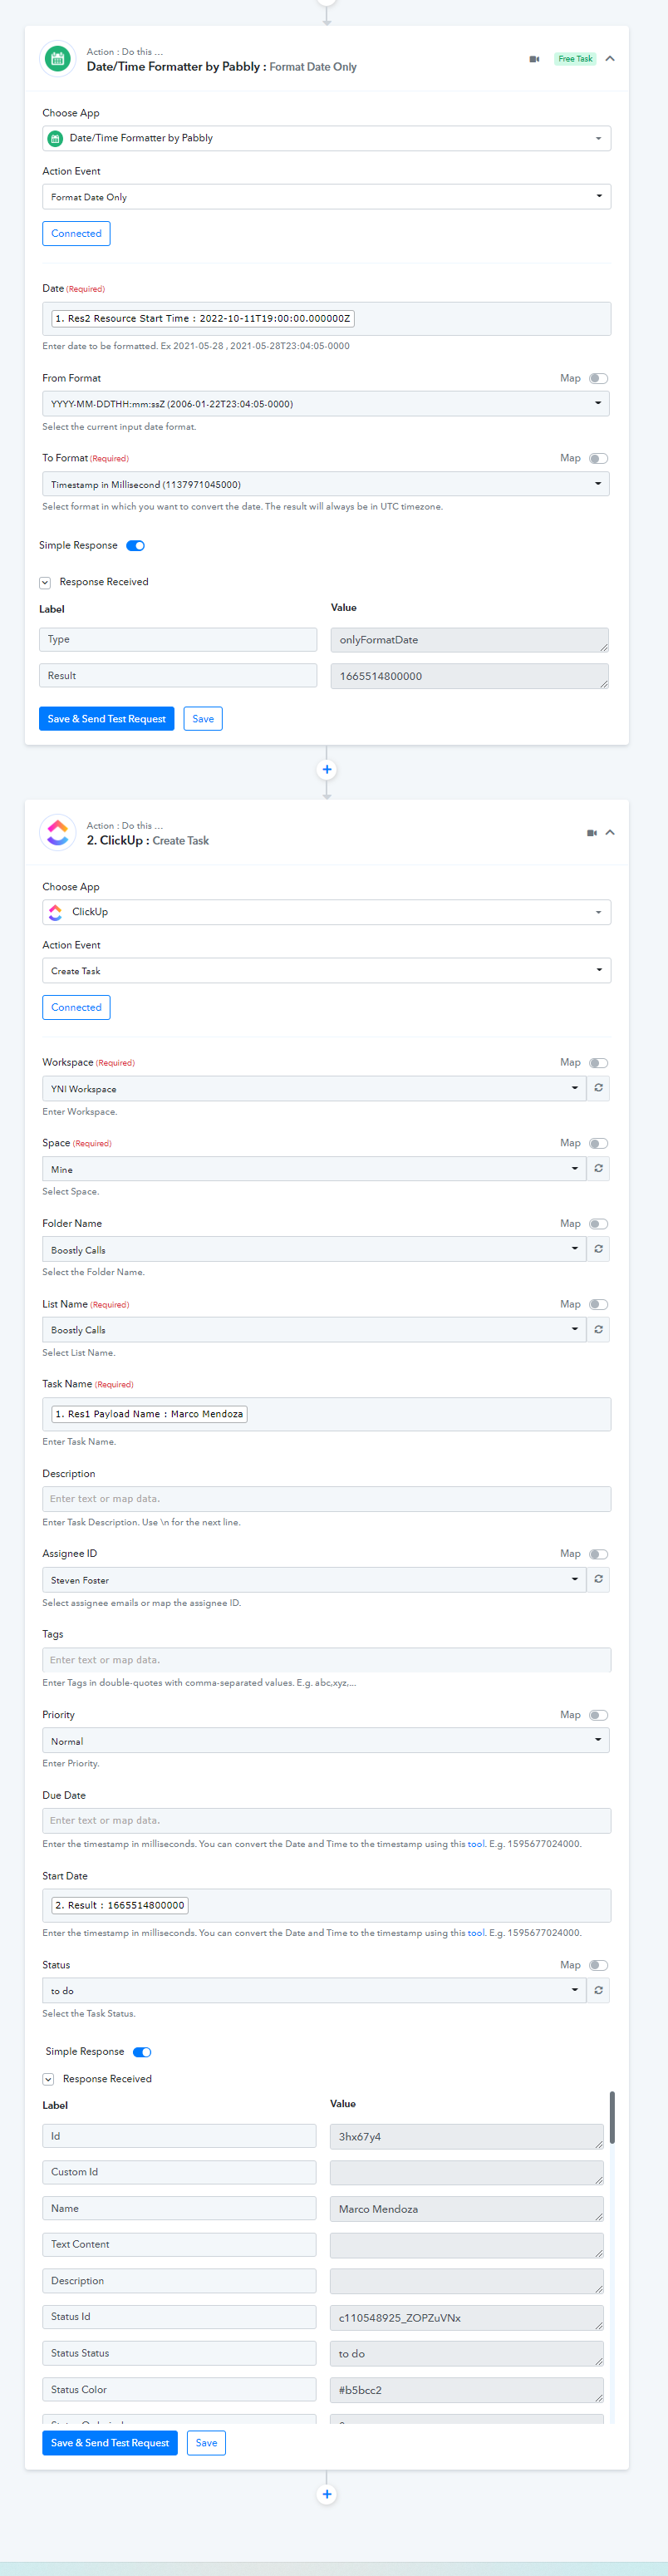Click the Id value 3hx67y4 field

(x=467, y=2137)
